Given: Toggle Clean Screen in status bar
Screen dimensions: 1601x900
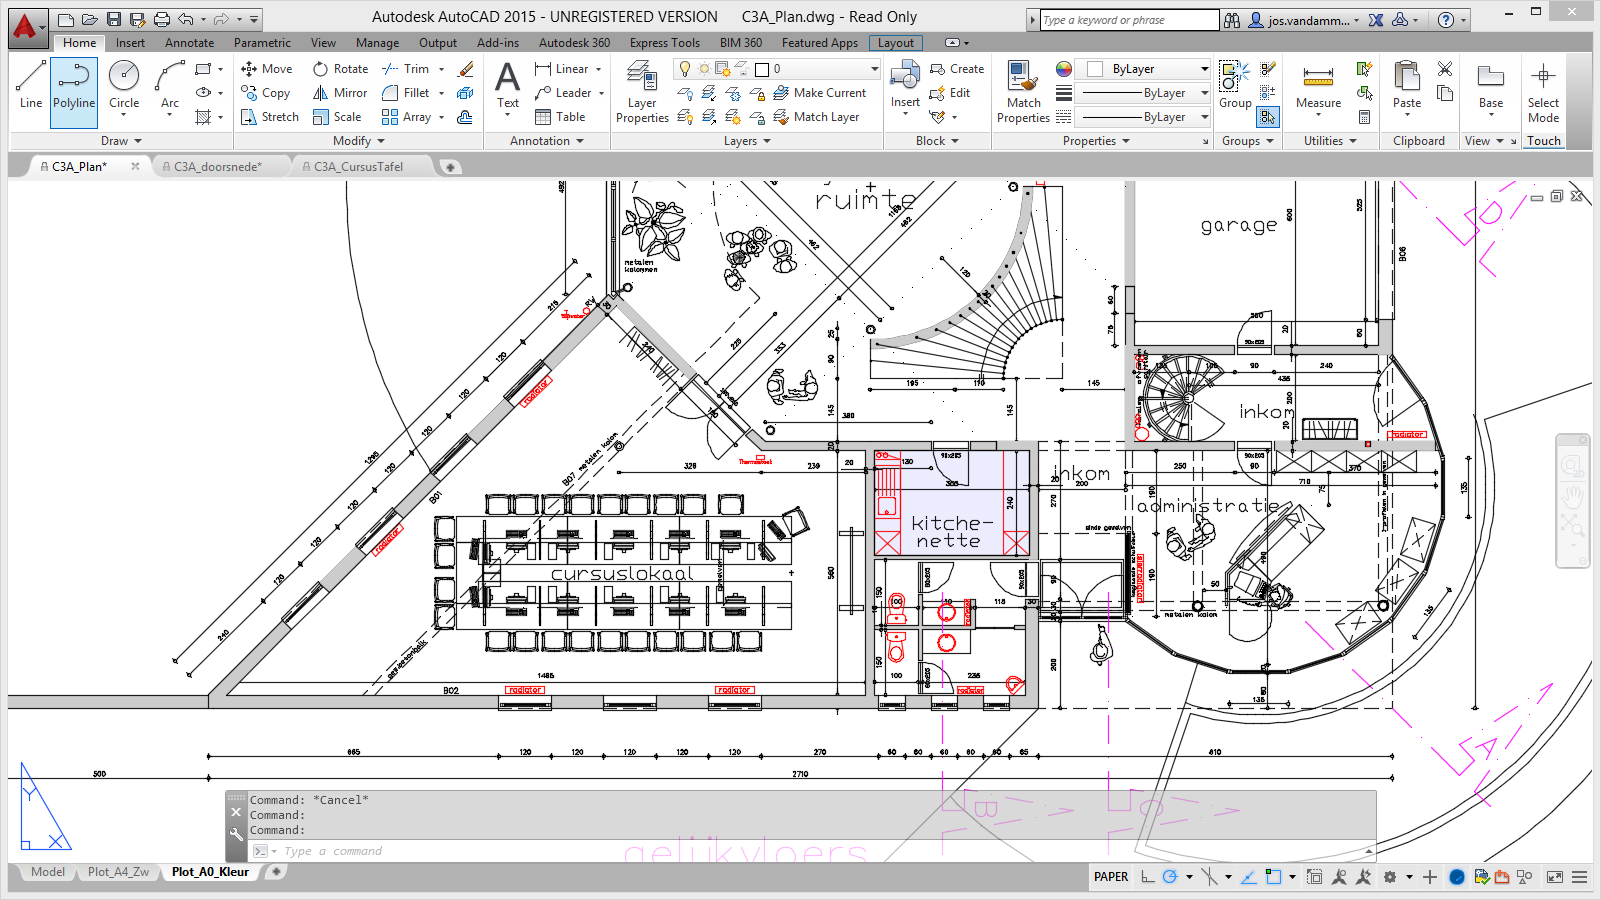Looking at the screenshot, I should [1555, 877].
